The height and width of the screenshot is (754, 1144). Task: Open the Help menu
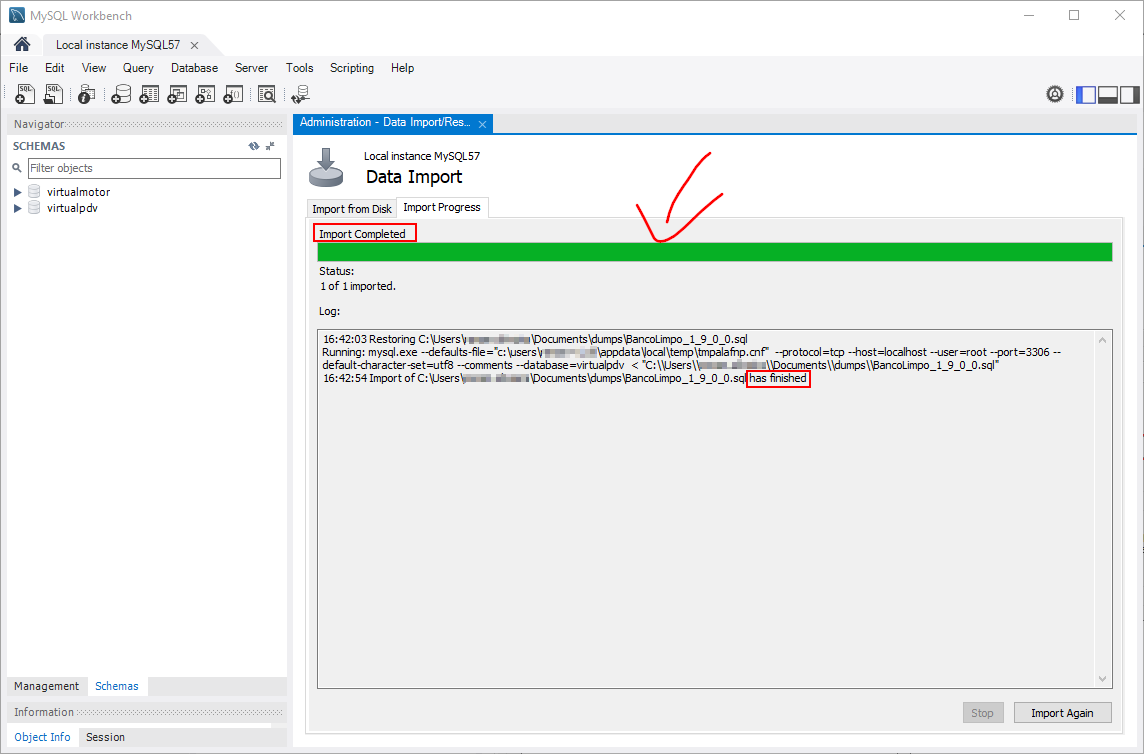[402, 68]
